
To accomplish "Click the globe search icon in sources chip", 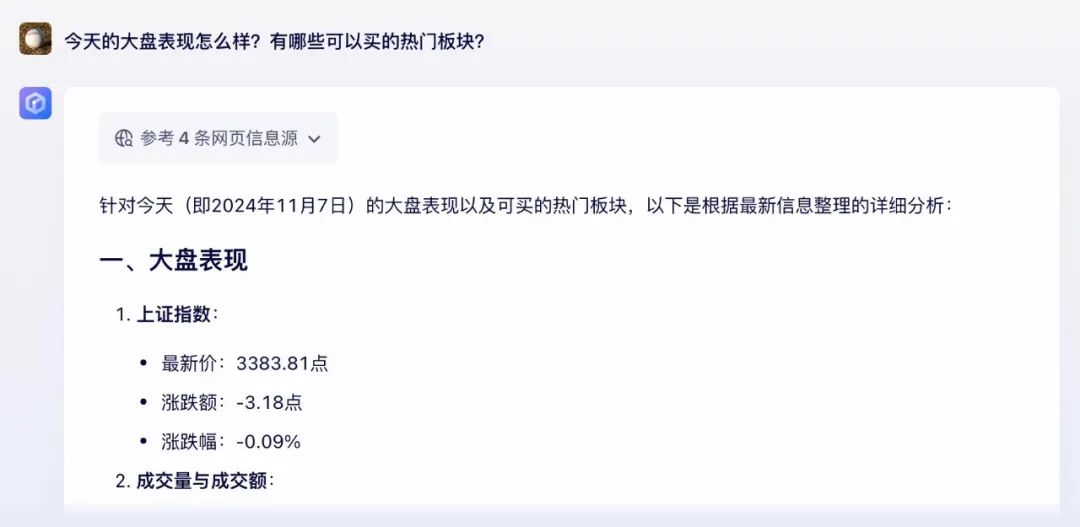I will pos(124,138).
